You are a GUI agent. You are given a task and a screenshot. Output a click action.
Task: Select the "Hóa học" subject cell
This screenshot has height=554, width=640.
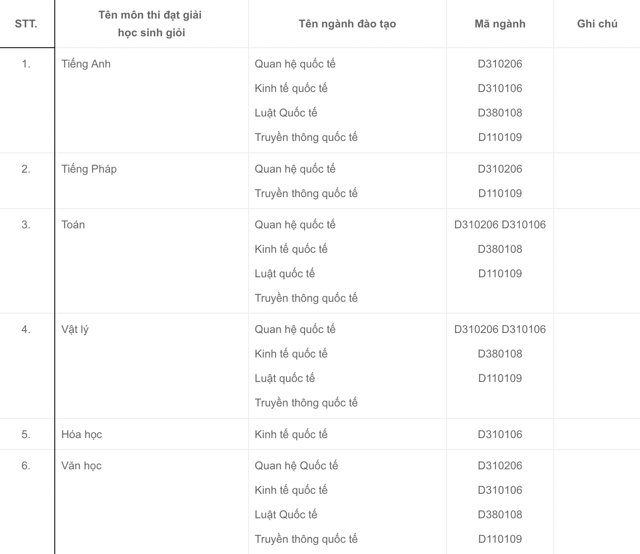click(82, 434)
